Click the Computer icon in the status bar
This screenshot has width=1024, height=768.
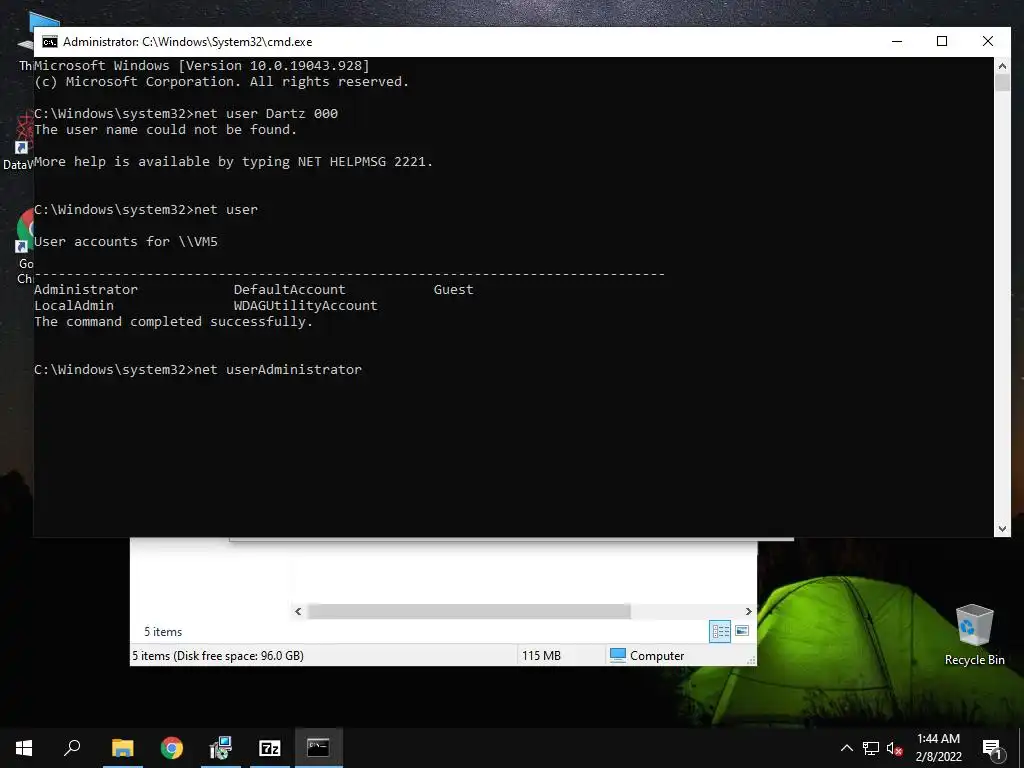[618, 655]
